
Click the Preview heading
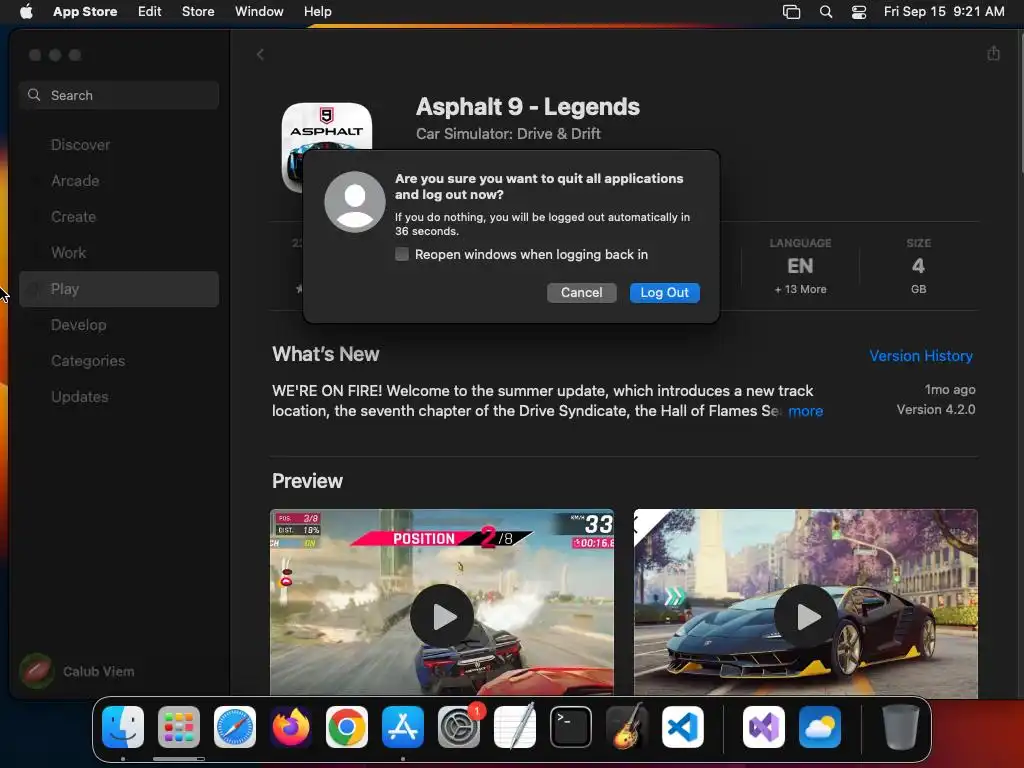tap(307, 481)
